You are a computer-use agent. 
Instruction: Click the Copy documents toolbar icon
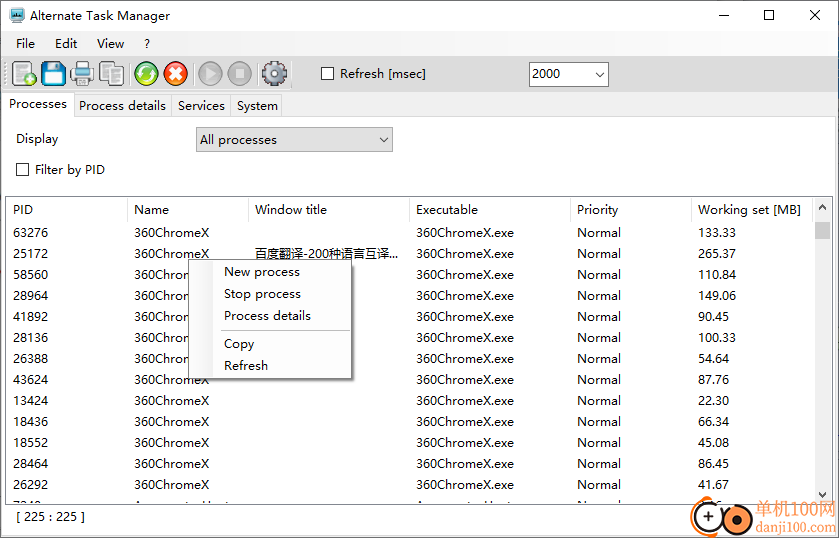(111, 74)
